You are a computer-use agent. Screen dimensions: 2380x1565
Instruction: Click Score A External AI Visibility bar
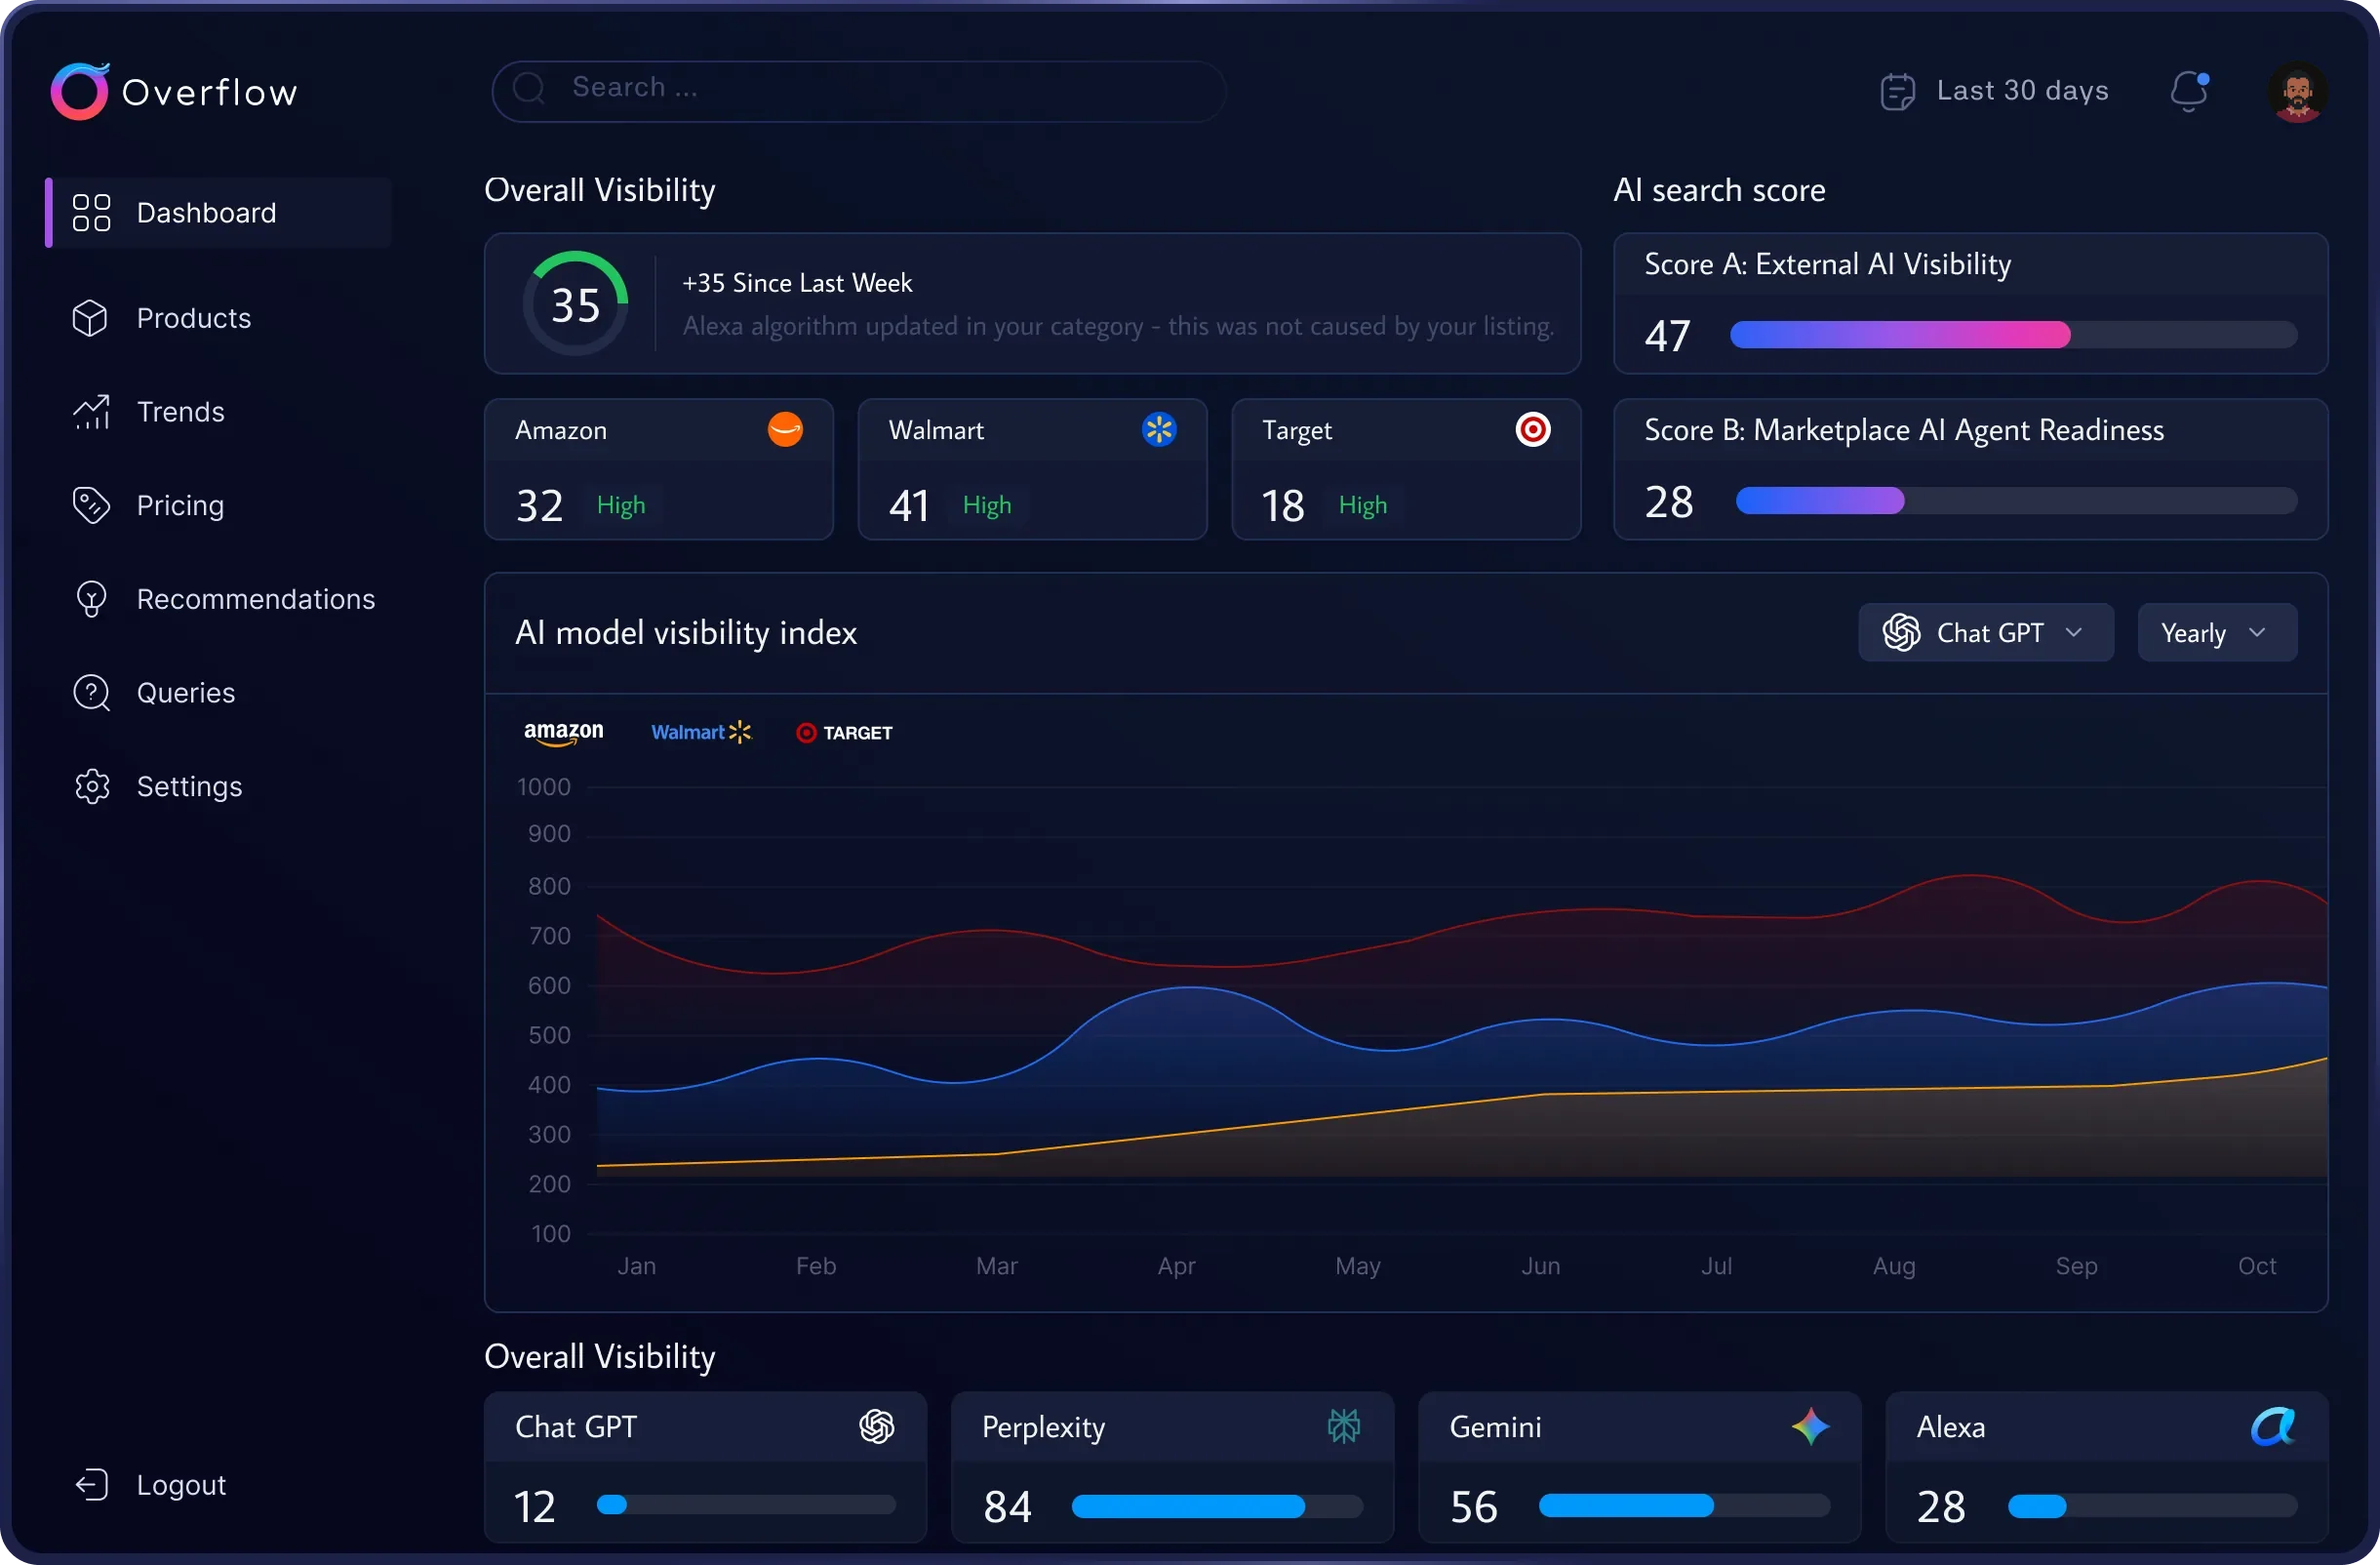[2013, 334]
